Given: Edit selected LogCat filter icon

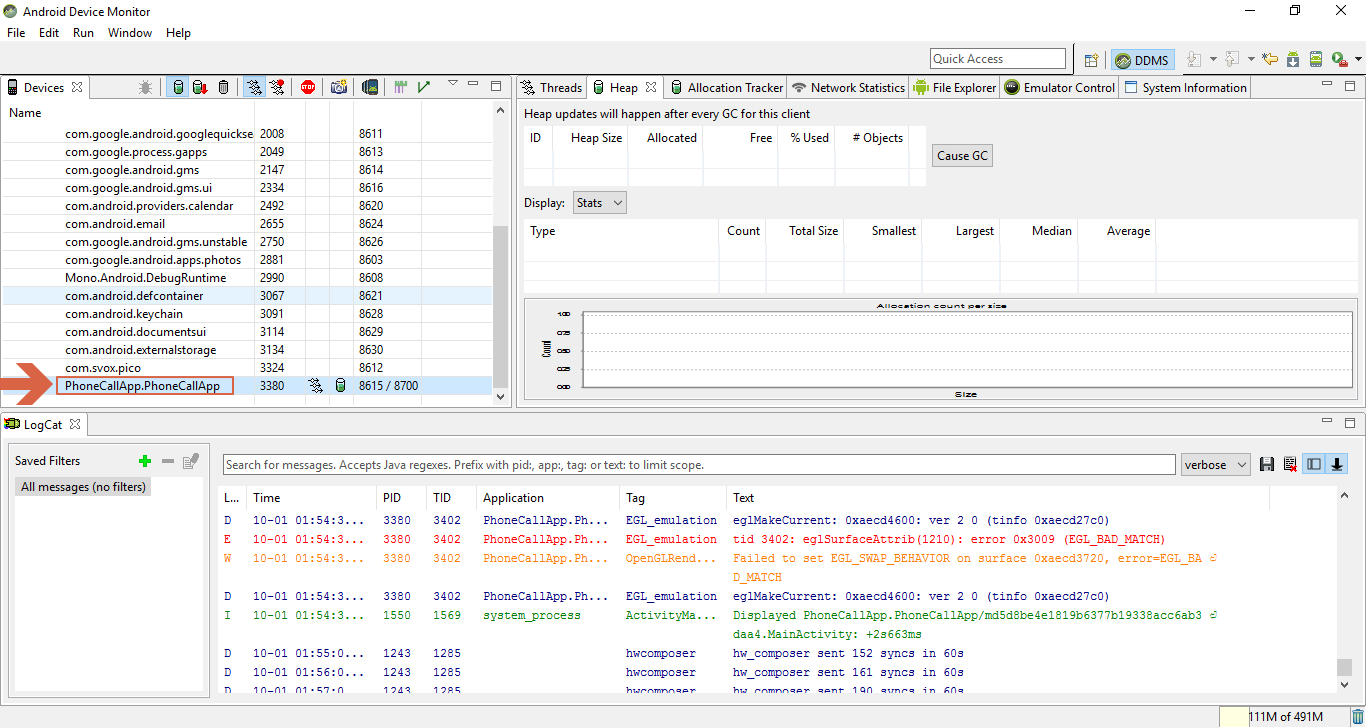Looking at the screenshot, I should 191,461.
